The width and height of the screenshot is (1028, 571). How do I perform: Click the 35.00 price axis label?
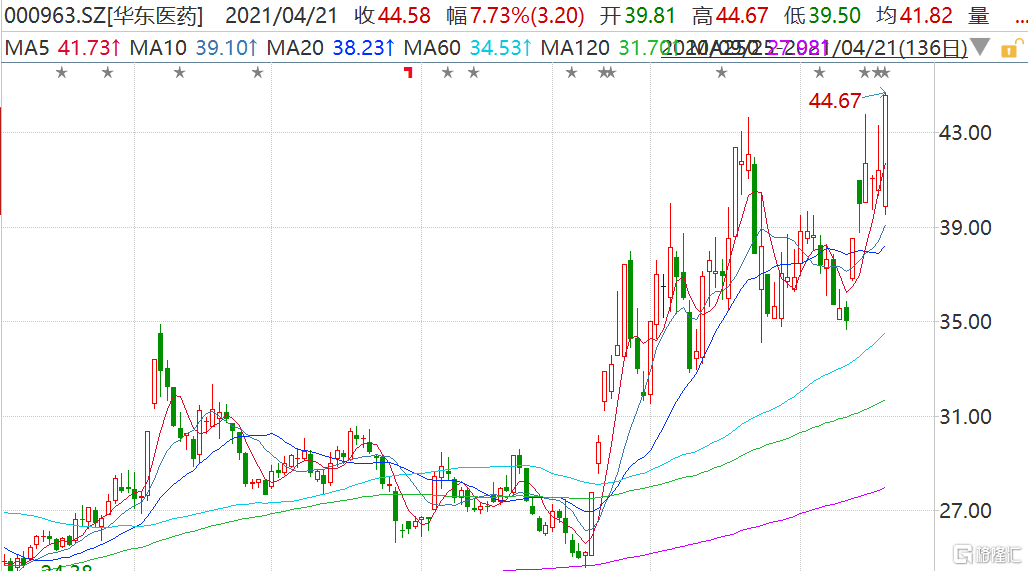(x=965, y=322)
